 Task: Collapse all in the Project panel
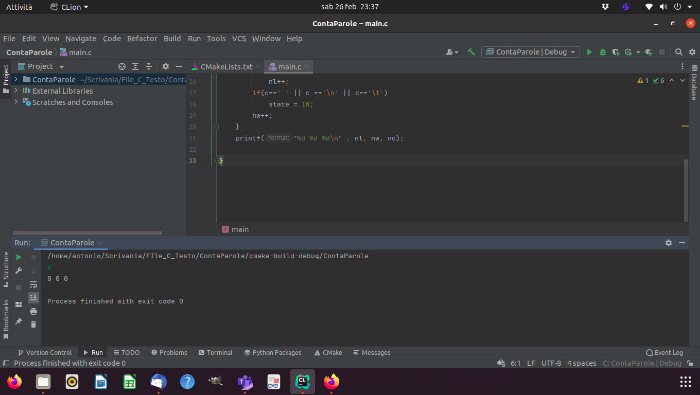coord(149,67)
